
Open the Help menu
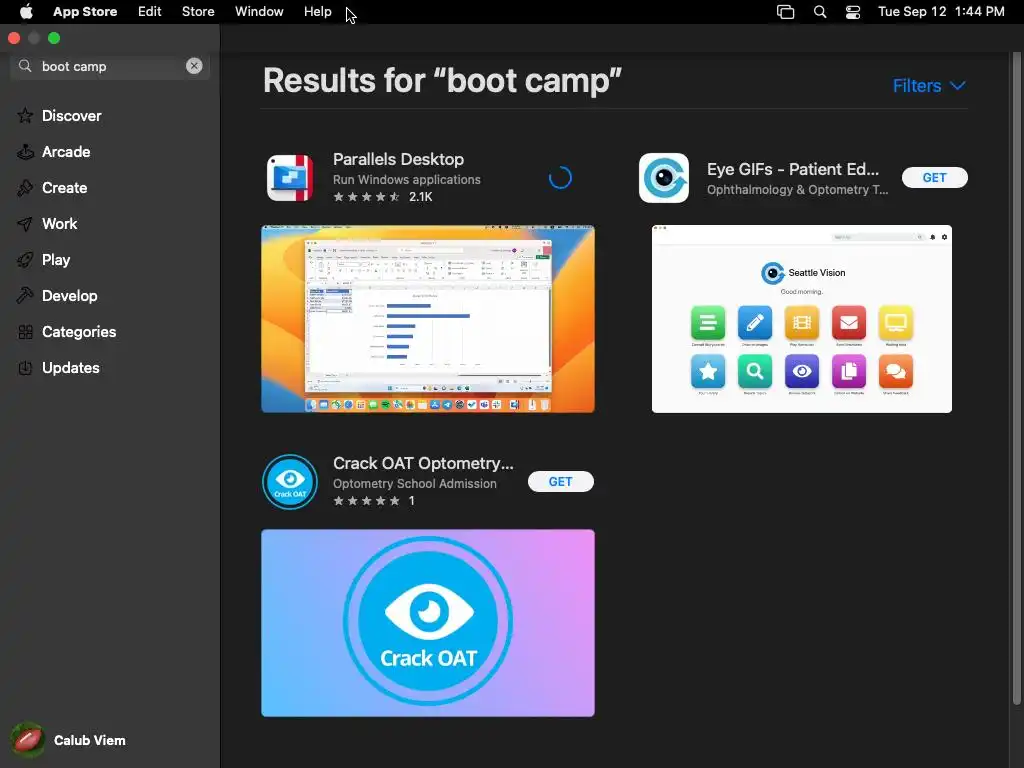point(317,12)
